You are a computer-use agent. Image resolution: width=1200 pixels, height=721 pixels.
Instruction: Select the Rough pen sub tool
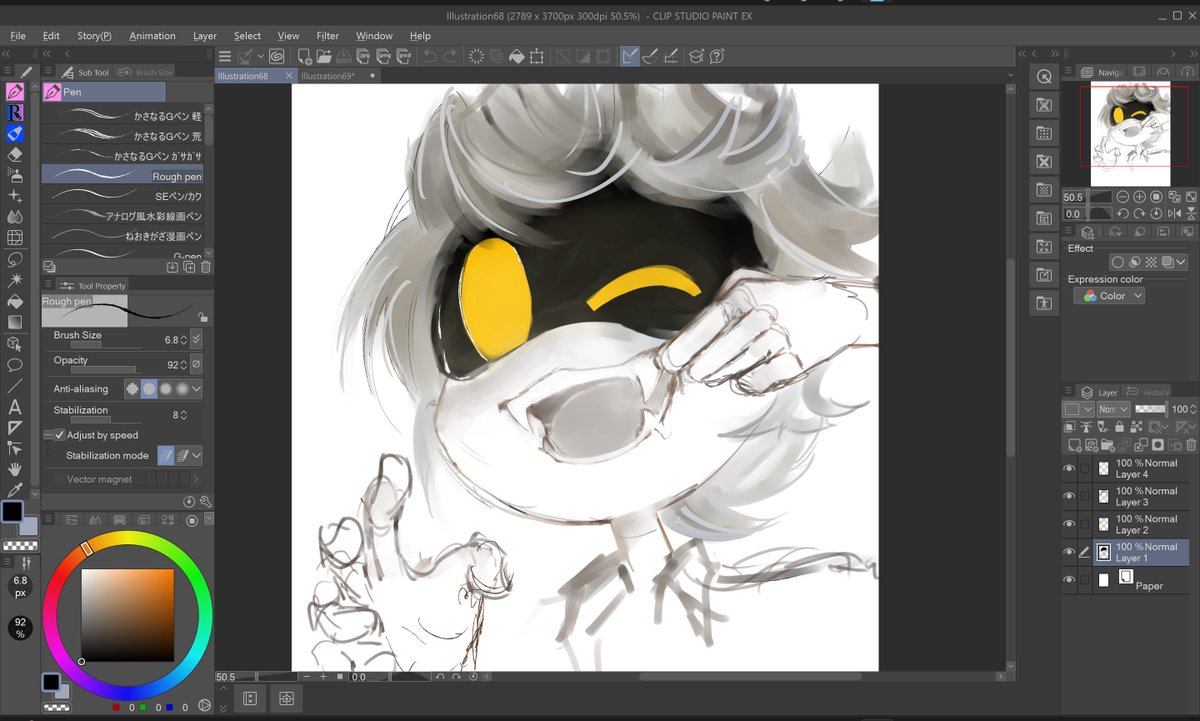[124, 175]
